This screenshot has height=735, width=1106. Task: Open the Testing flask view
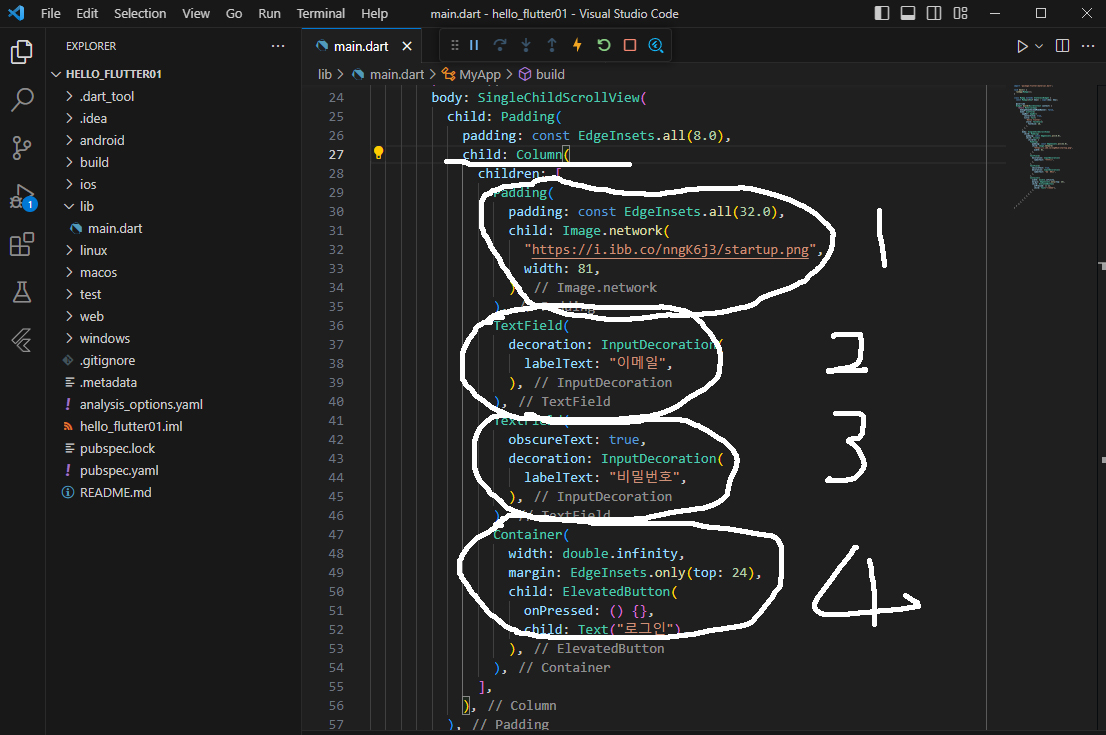22,292
